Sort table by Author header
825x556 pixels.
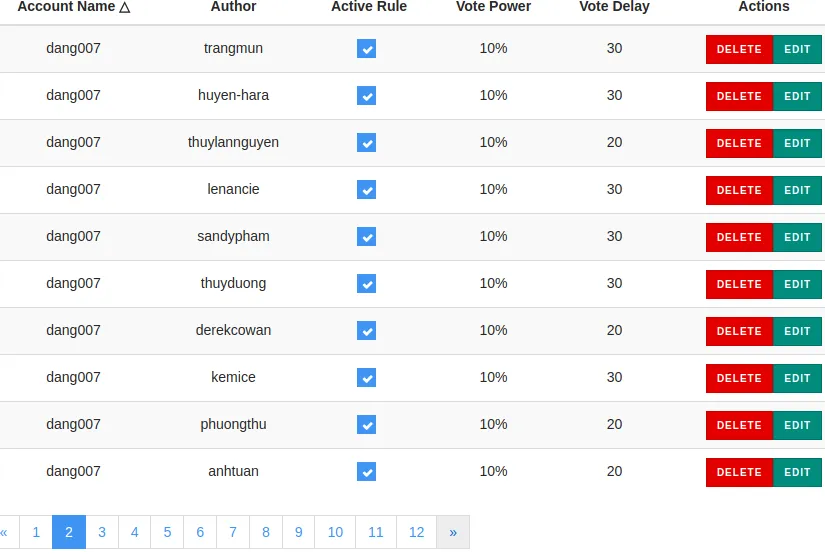(x=233, y=6)
